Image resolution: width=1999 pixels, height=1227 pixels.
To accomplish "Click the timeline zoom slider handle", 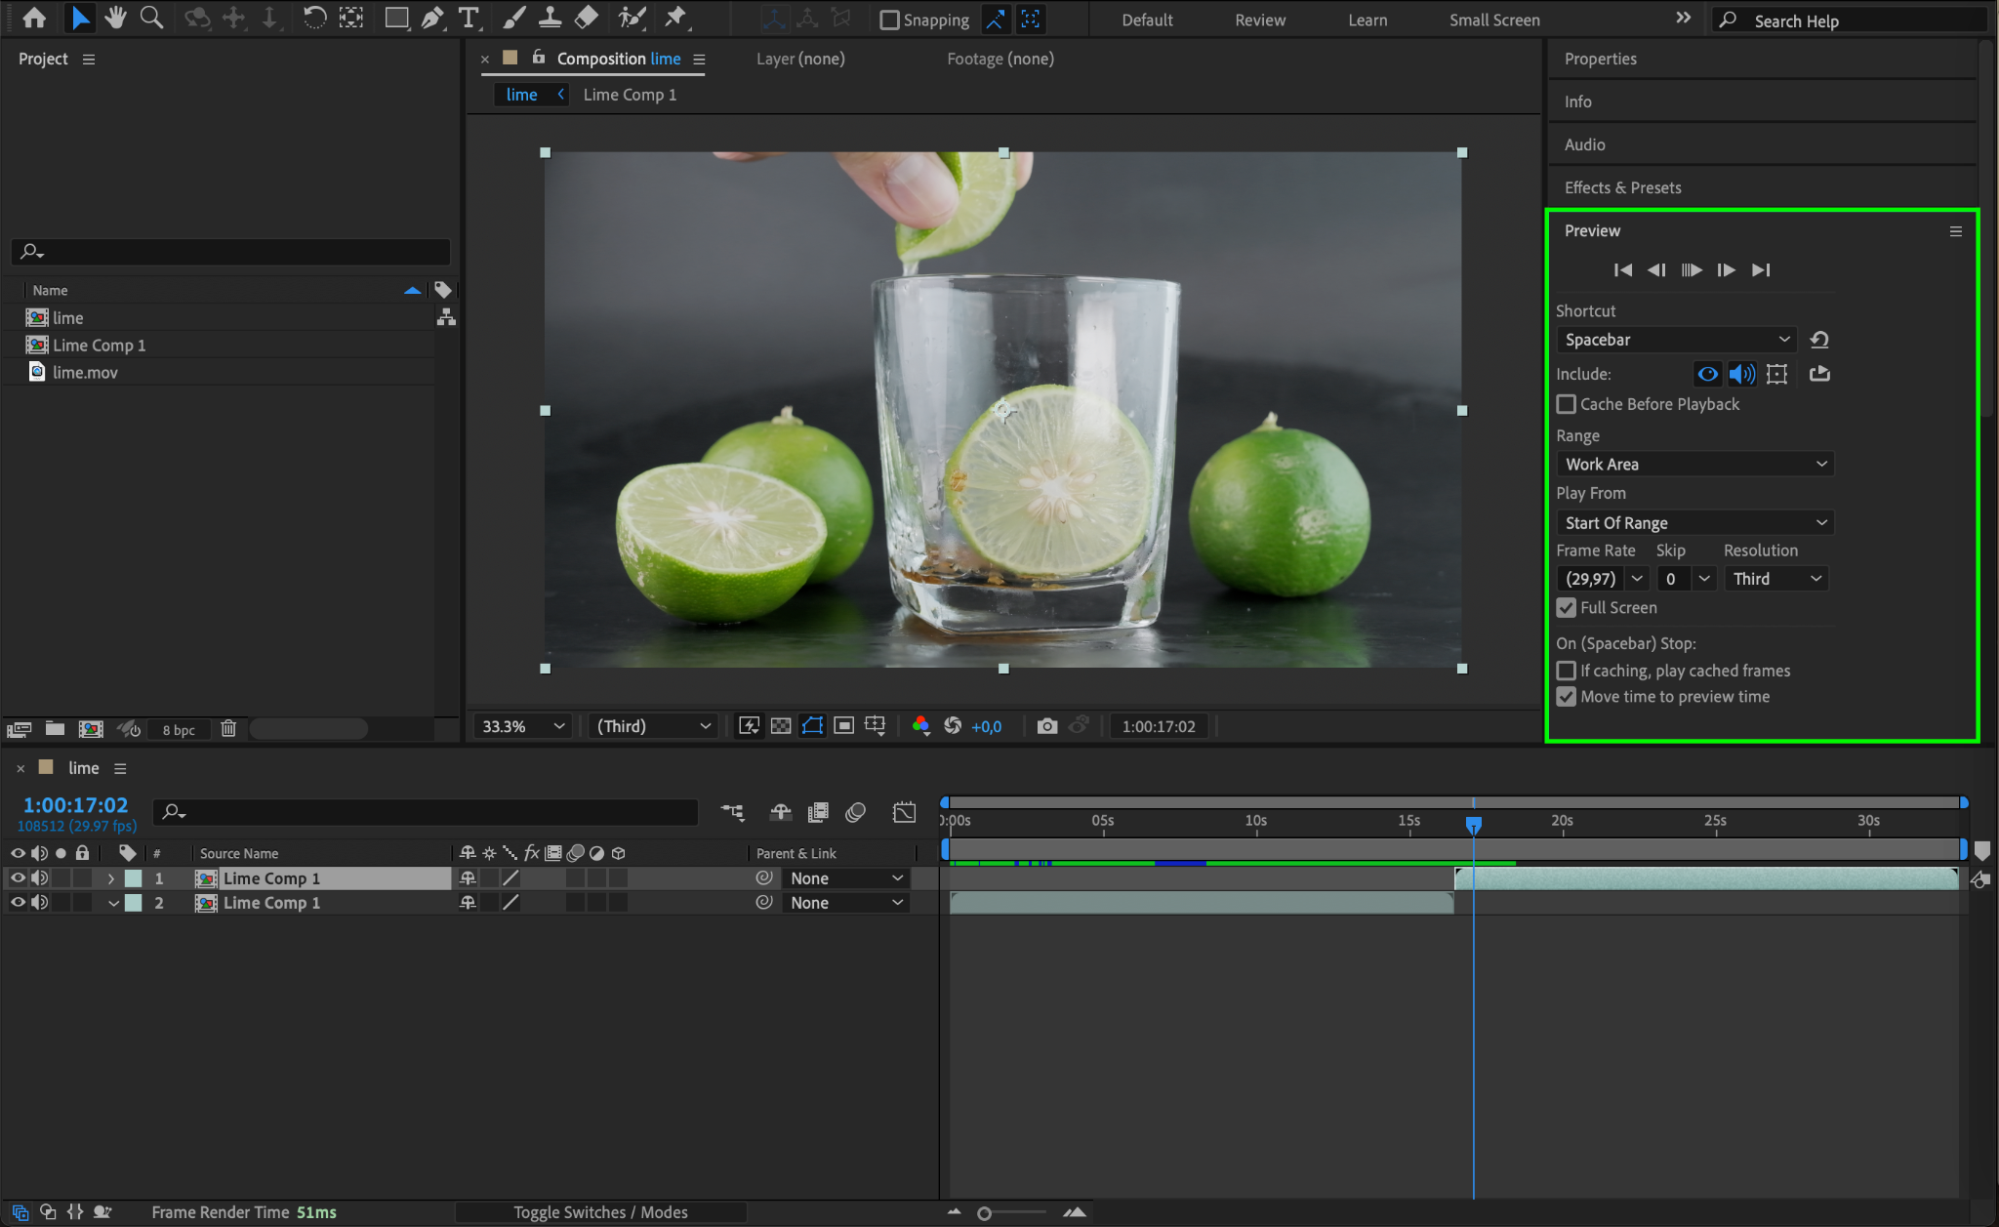I will (984, 1213).
